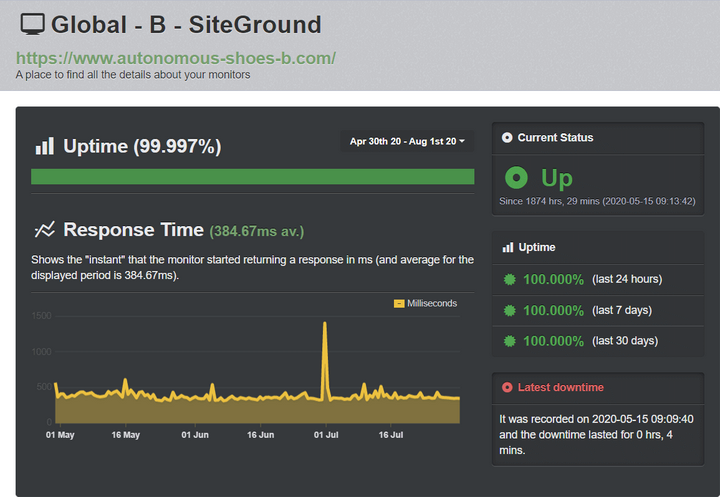Screen dimensions: 720x497
Task: Click the green uptime progress bar
Action: [x=253, y=177]
